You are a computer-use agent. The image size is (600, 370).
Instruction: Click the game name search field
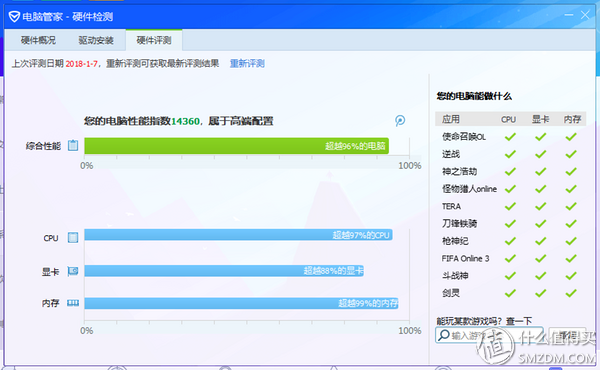click(x=489, y=335)
